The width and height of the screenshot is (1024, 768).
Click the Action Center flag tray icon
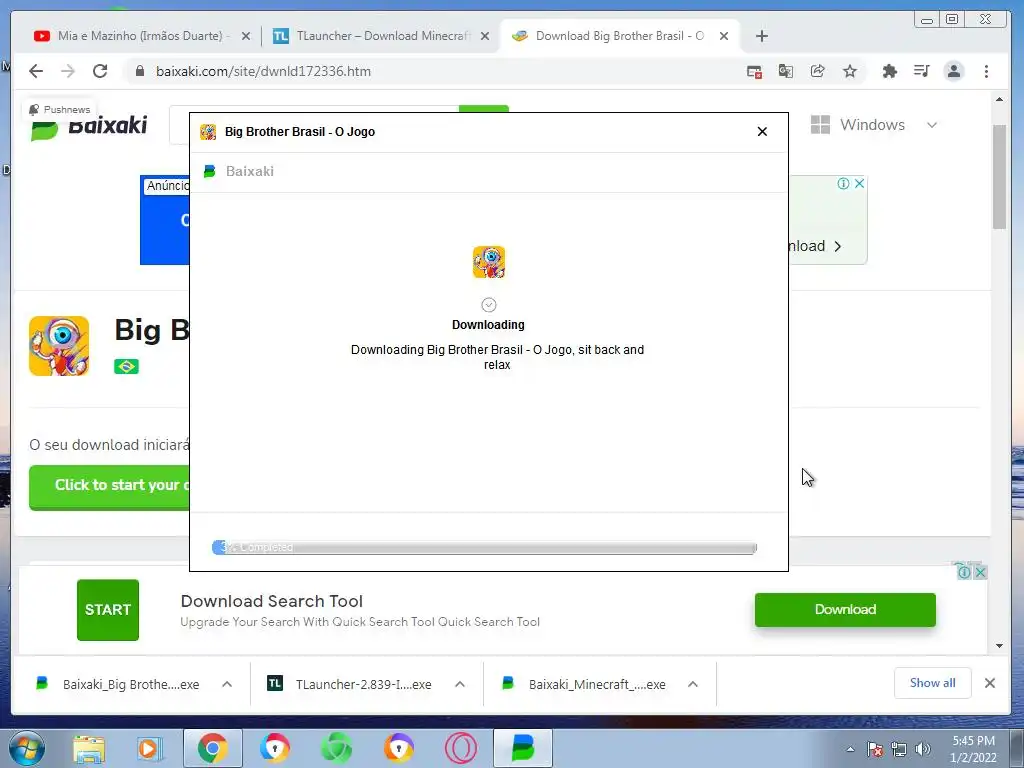tap(875, 749)
